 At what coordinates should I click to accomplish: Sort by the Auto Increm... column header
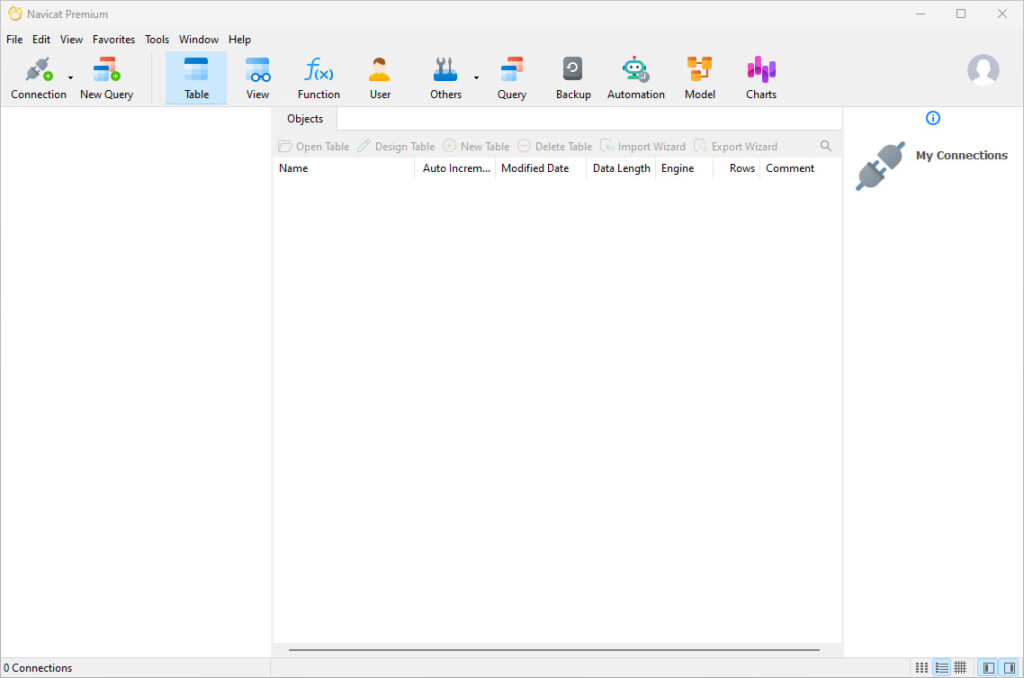(x=455, y=169)
